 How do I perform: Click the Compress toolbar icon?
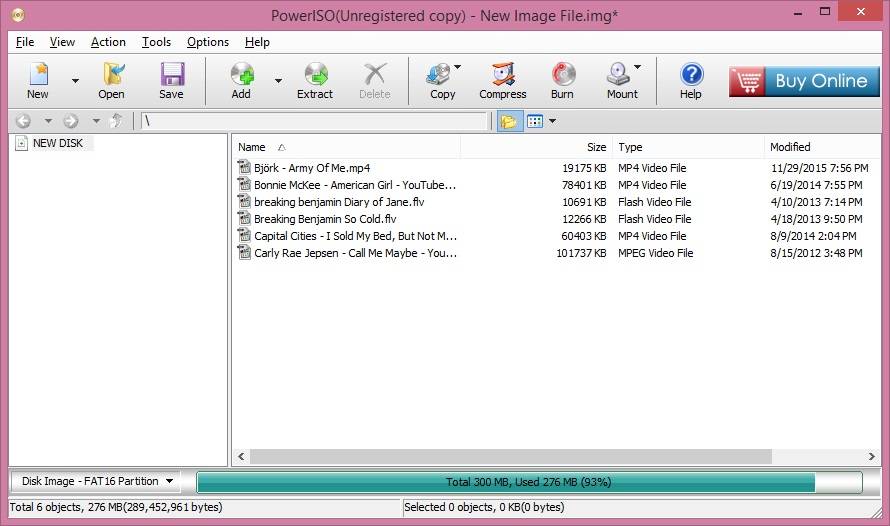coord(503,81)
